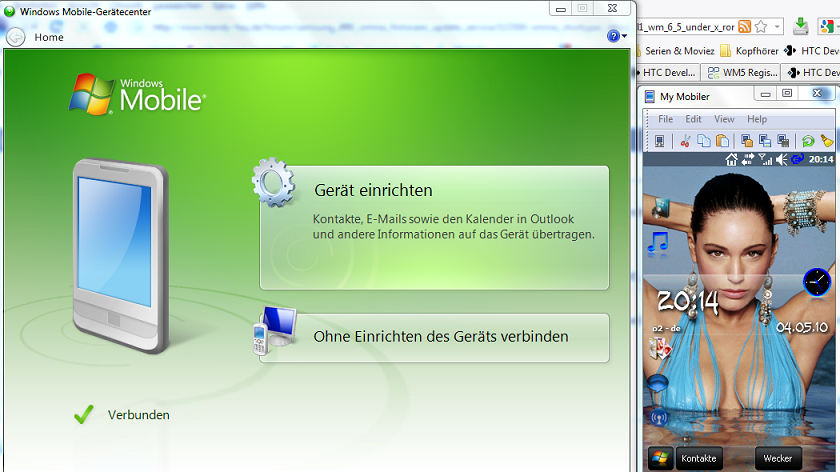Tap the large 20:14 clock widget
Screen dimensions: 840x472
[688, 301]
